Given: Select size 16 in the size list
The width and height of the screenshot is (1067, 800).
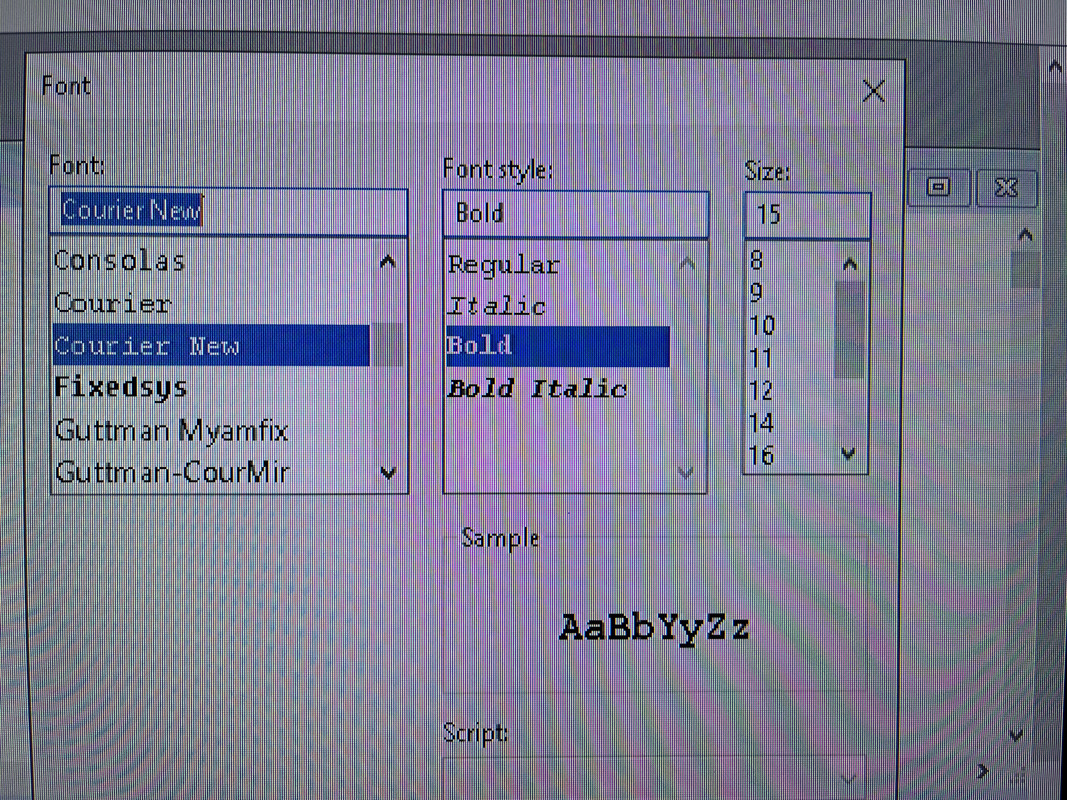Looking at the screenshot, I should 789,455.
